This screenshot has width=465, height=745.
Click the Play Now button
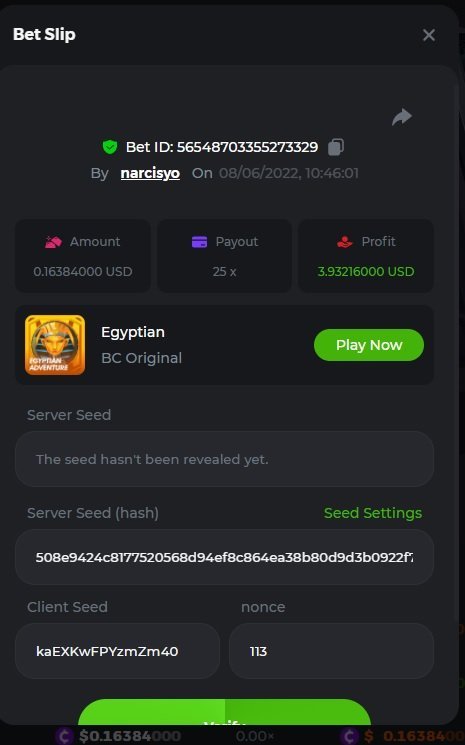coord(369,345)
